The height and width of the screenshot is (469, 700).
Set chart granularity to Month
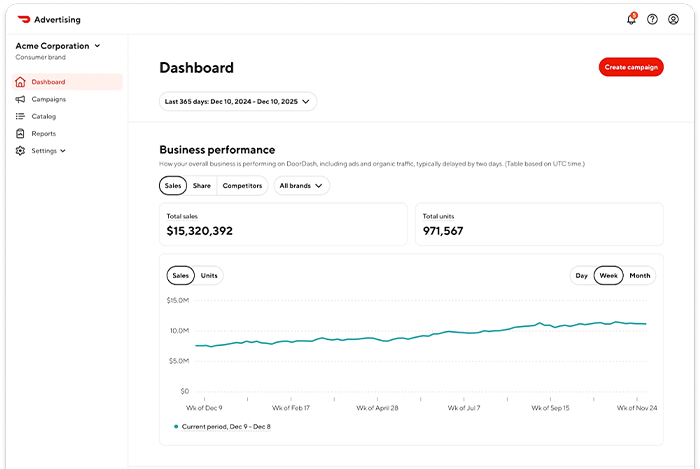pyautogui.click(x=639, y=275)
